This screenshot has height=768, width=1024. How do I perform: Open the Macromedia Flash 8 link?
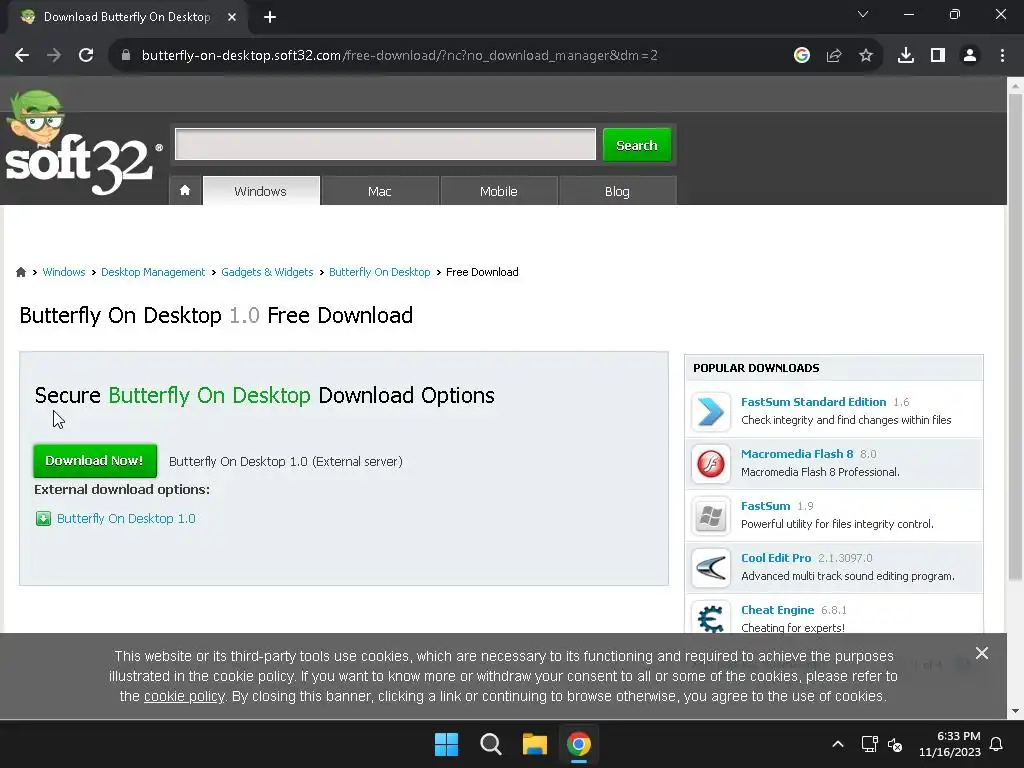[x=797, y=454]
